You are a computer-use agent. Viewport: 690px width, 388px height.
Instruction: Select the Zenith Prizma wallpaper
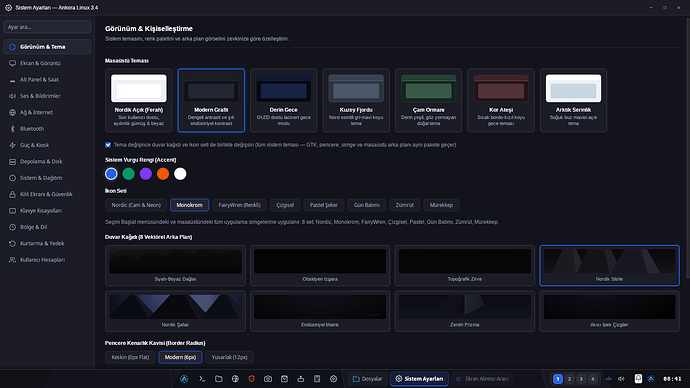point(465,311)
